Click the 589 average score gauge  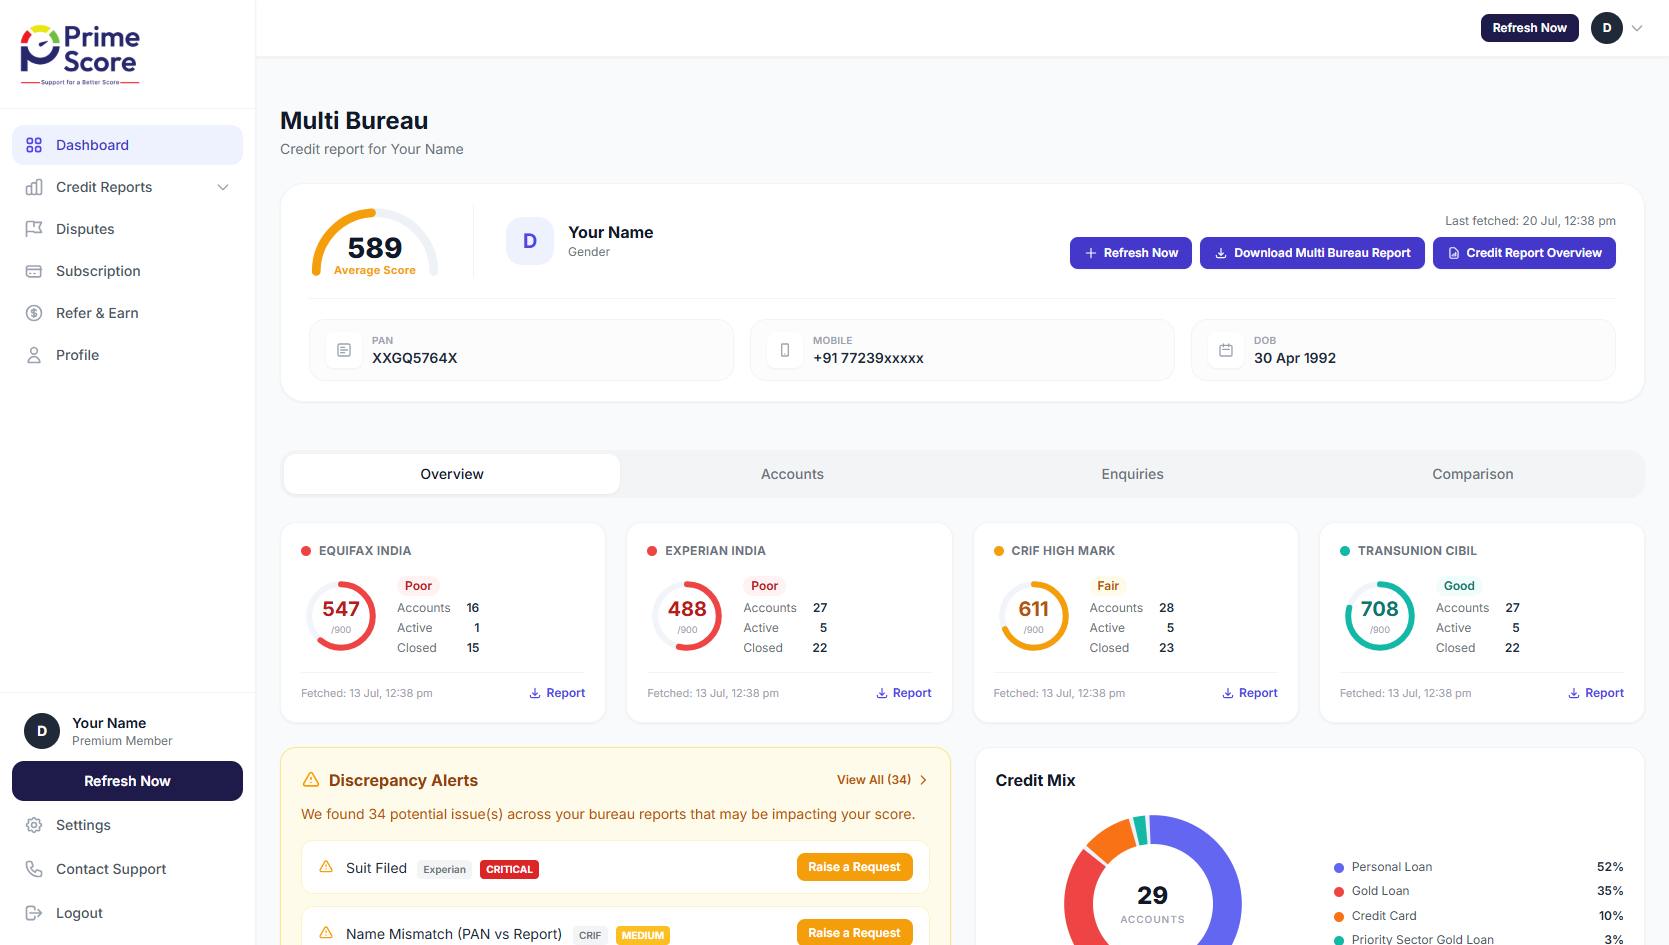375,243
